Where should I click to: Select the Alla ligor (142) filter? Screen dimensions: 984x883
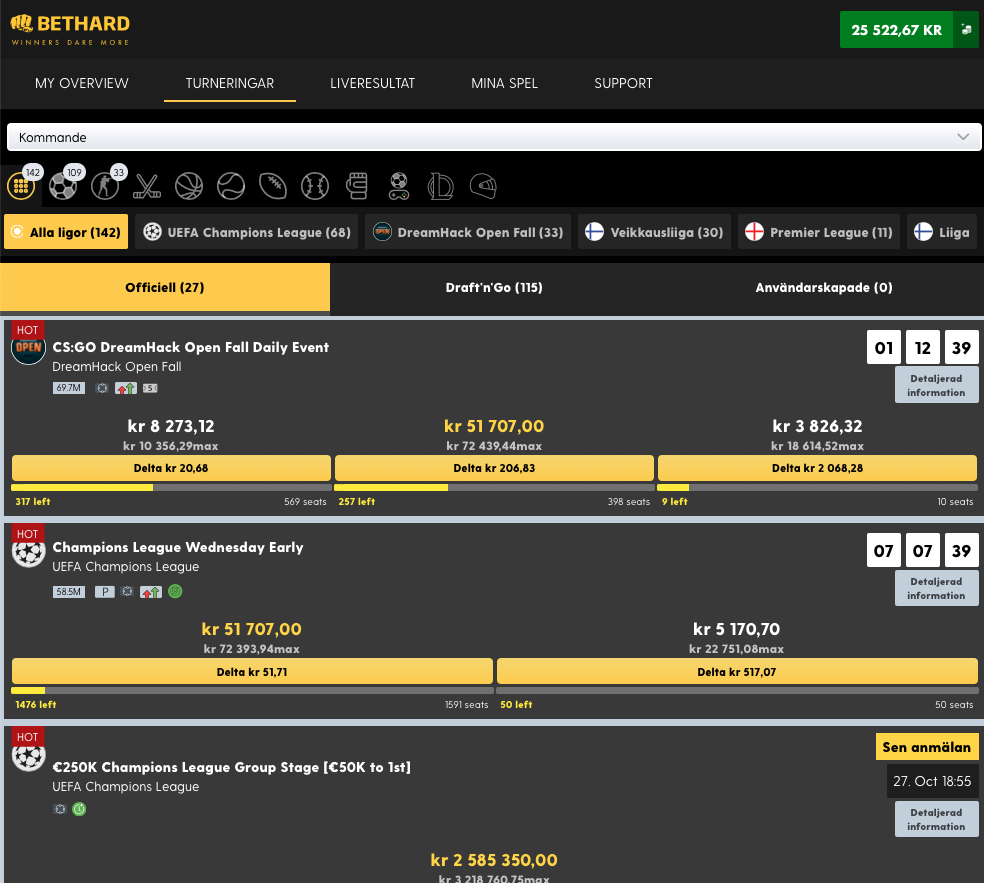[x=65, y=231]
